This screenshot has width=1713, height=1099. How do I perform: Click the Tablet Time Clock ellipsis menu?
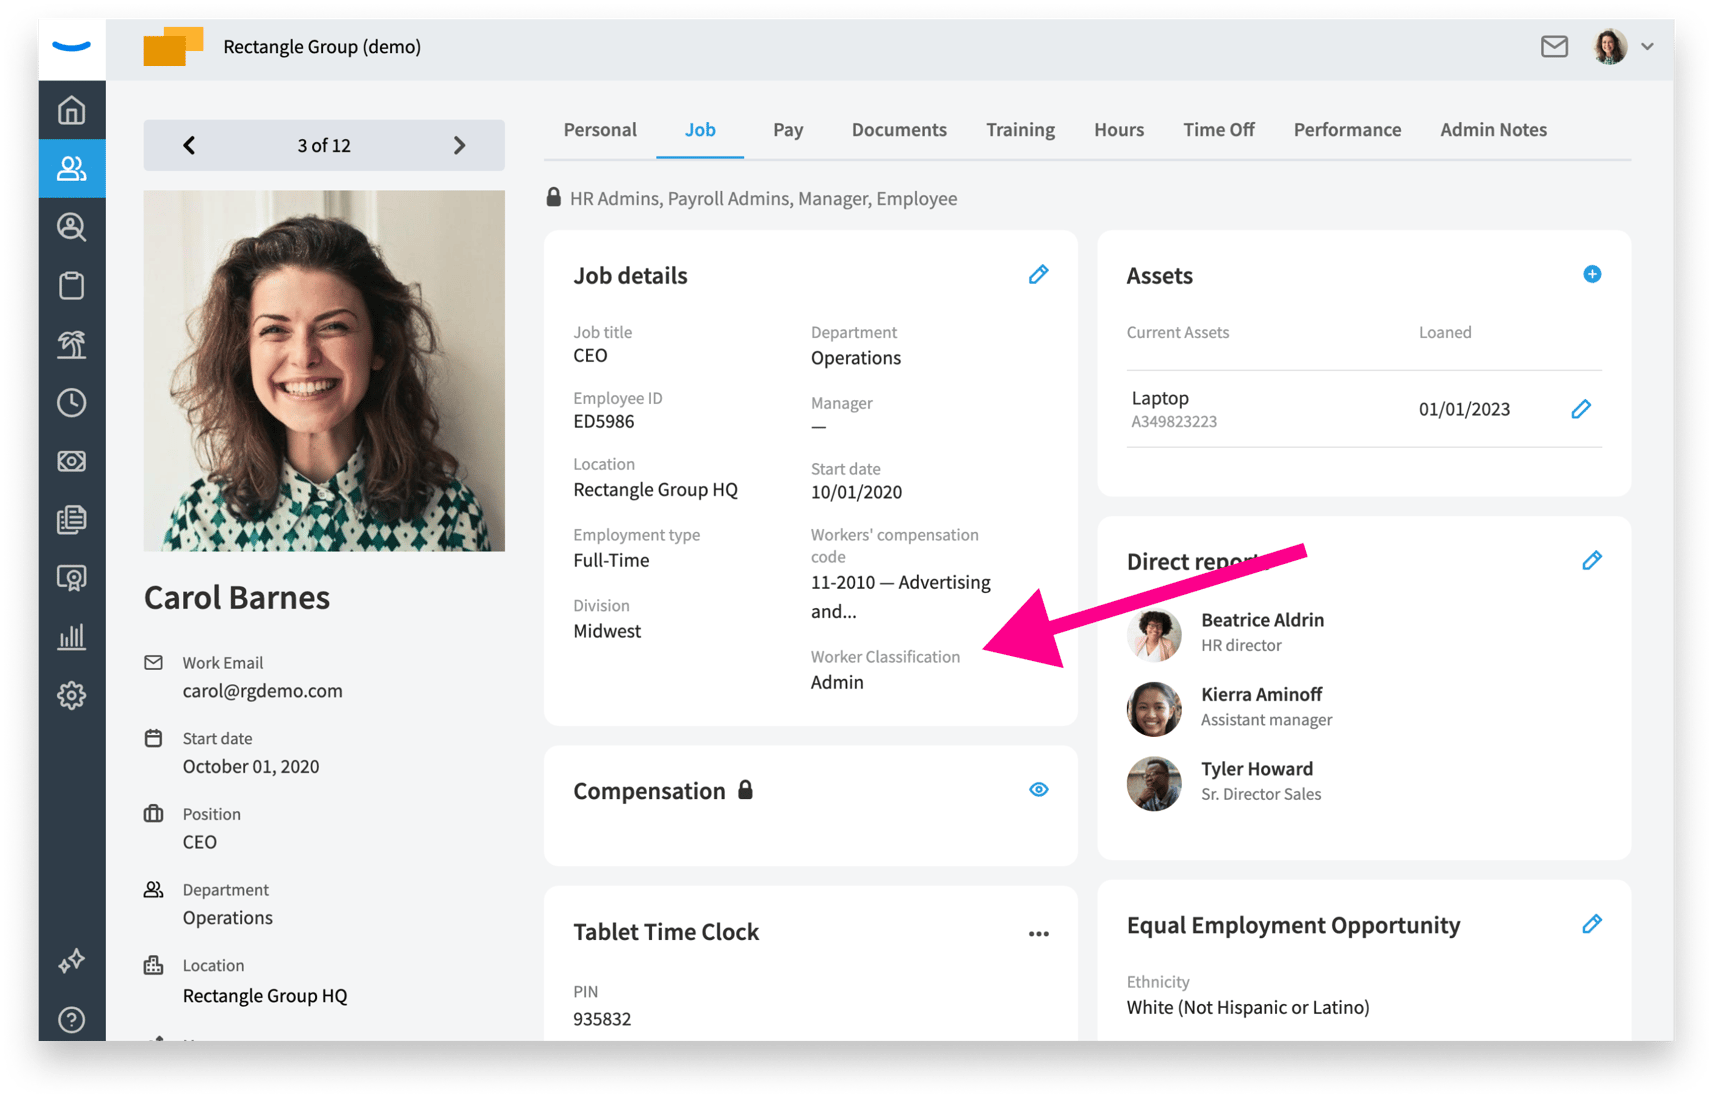point(1038,934)
